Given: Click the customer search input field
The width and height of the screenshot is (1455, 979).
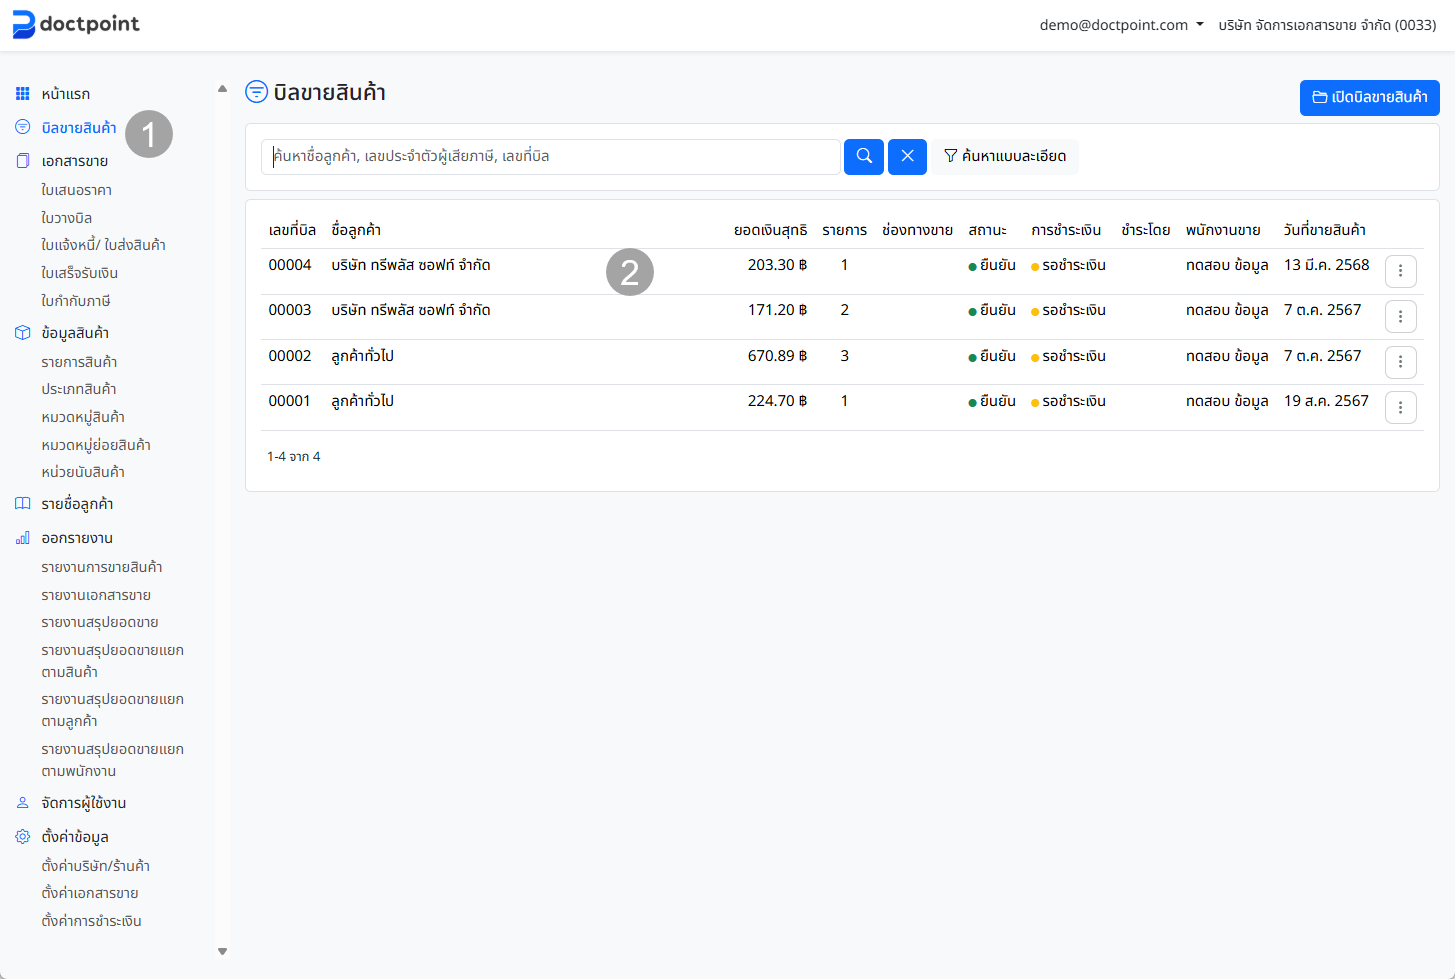Looking at the screenshot, I should pos(550,157).
